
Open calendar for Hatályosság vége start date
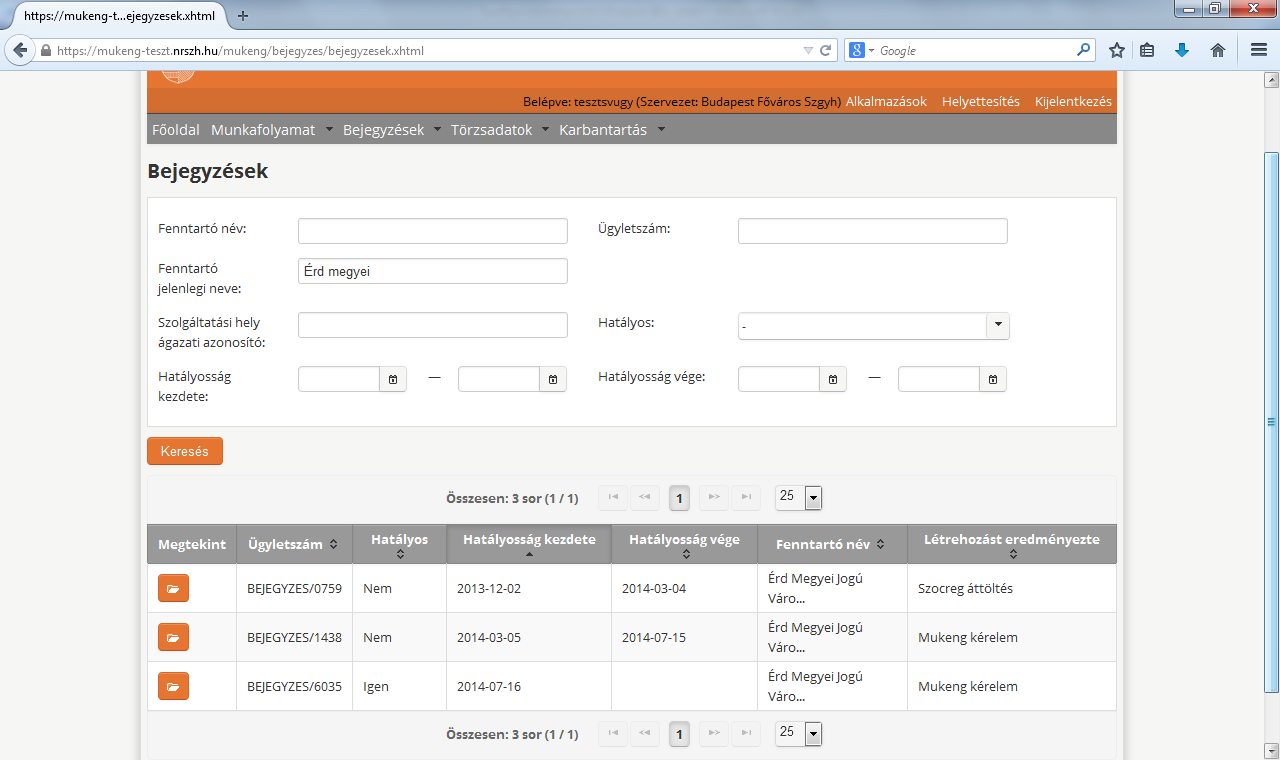833,379
